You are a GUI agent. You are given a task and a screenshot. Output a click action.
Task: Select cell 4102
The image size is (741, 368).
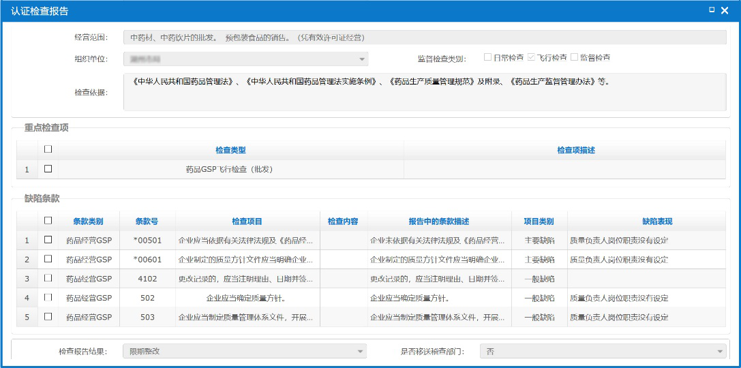pos(147,279)
